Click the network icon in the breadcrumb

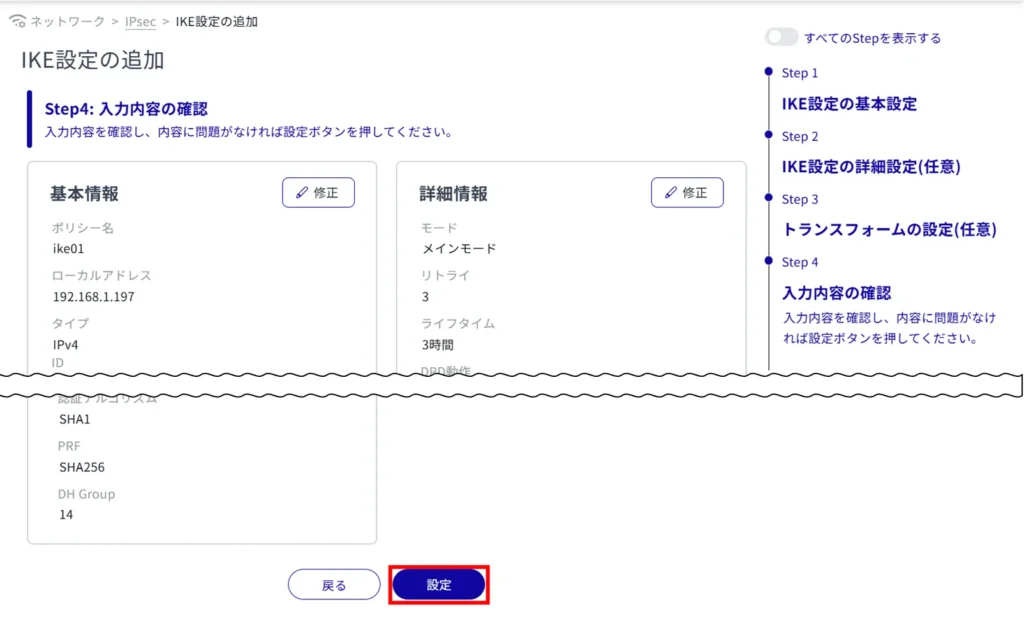pos(17,22)
